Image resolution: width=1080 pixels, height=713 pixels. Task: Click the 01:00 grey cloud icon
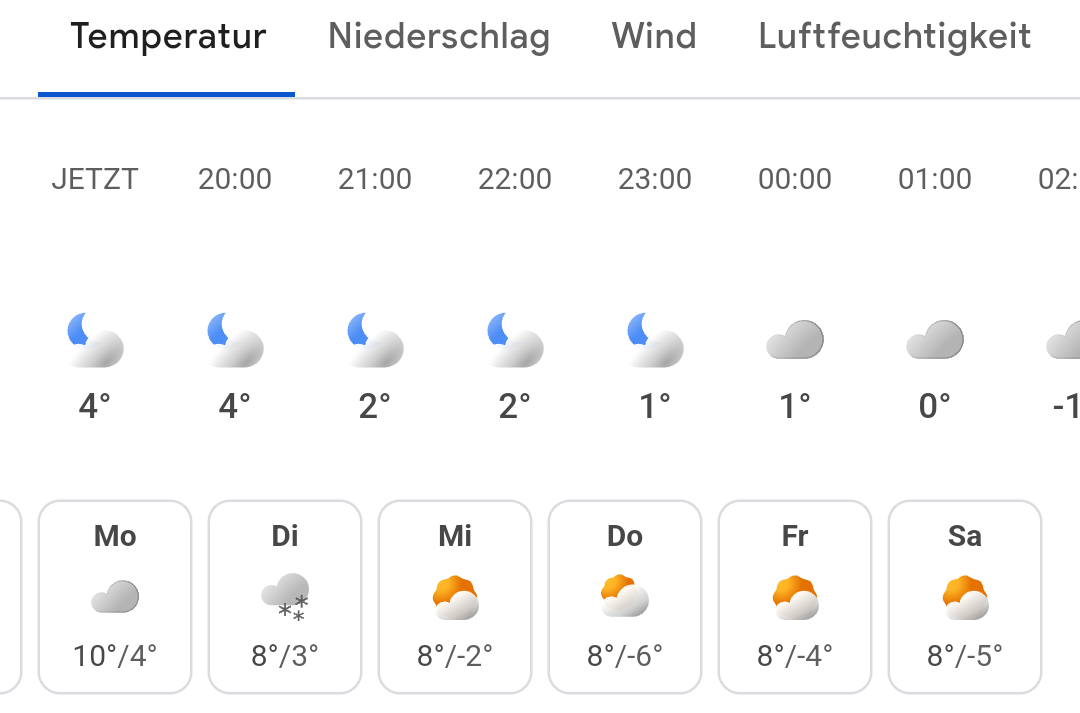[x=935, y=340]
